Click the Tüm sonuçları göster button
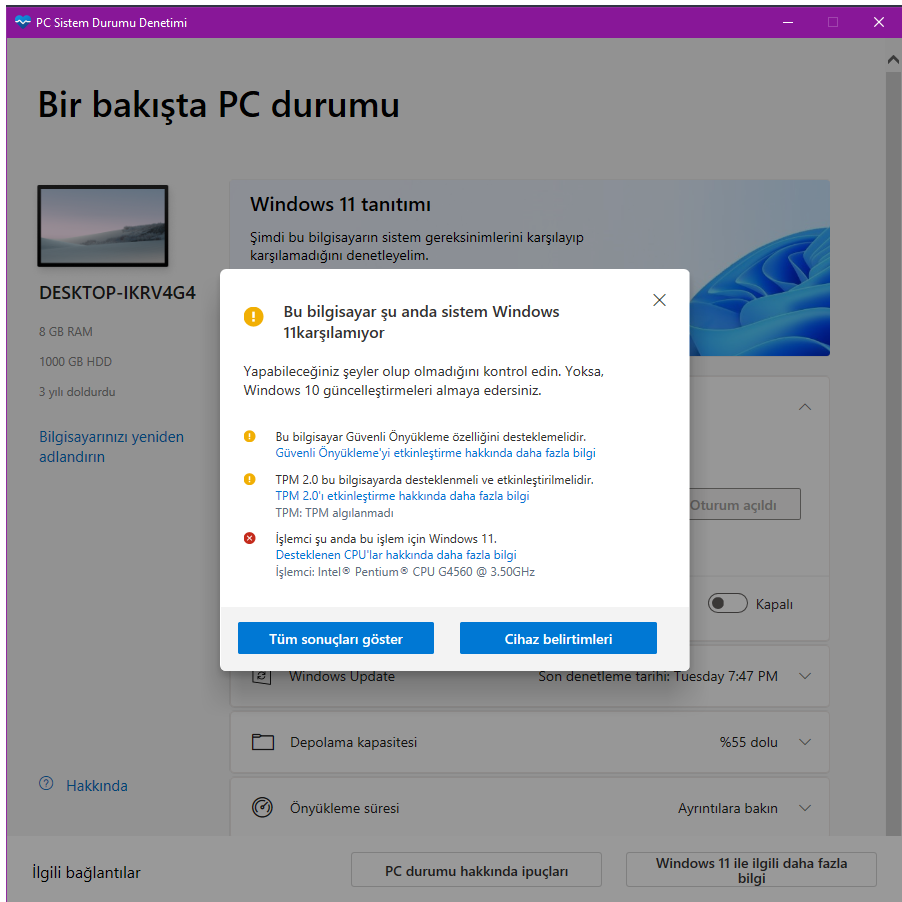The image size is (902, 902). pyautogui.click(x=336, y=638)
